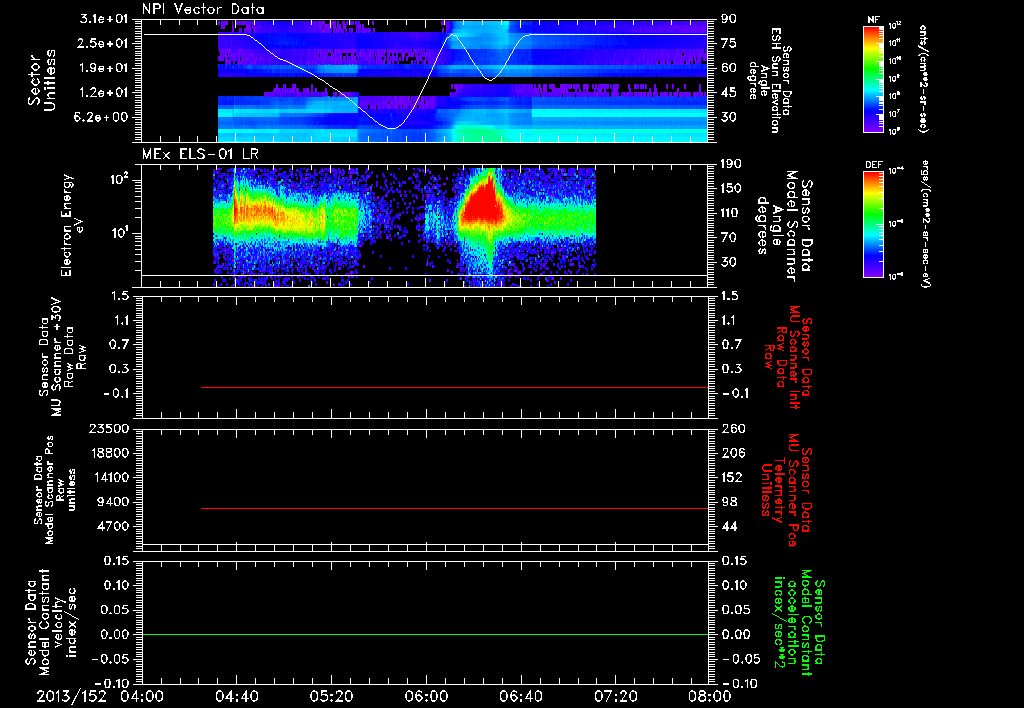Click the 'Sector Unitless' axis label
Screen dimensions: 1024x708
tap(41, 80)
